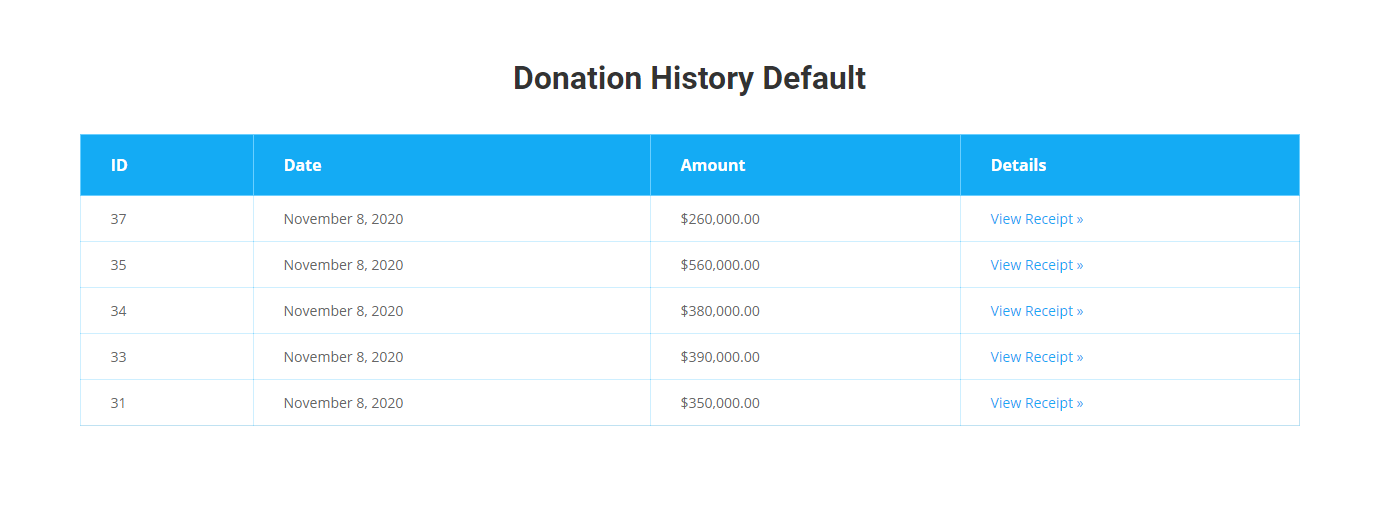Viewport: 1384px width, 505px height.
Task: Click the $380,000.00 amount
Action: coord(719,311)
